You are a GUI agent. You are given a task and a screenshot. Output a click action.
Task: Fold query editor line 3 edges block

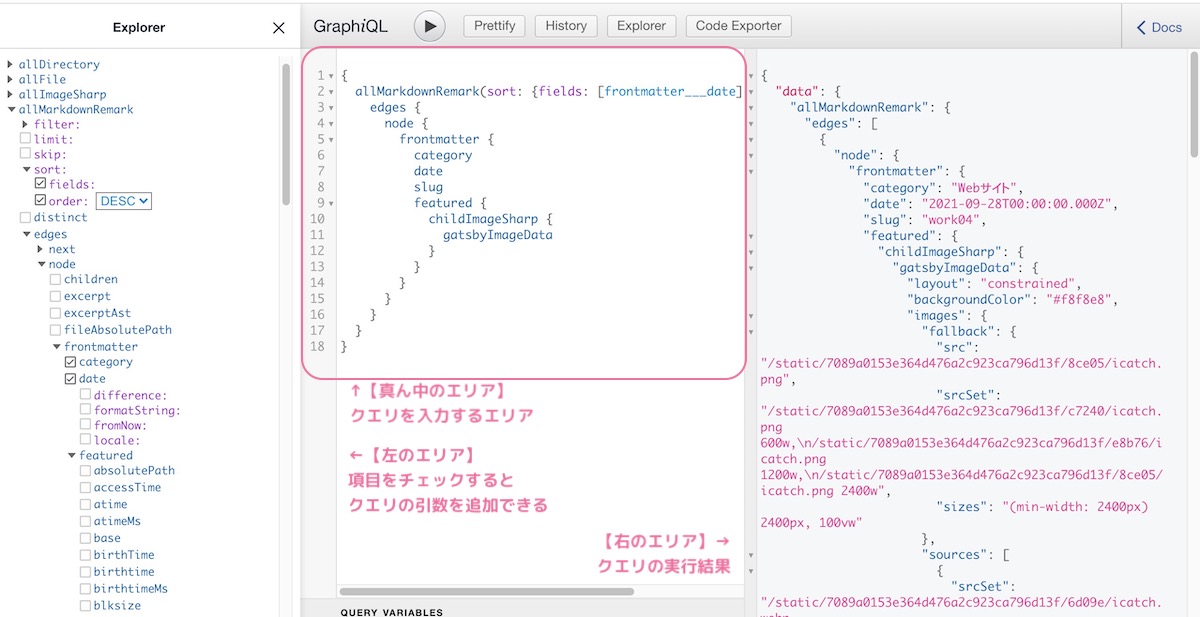(x=332, y=107)
